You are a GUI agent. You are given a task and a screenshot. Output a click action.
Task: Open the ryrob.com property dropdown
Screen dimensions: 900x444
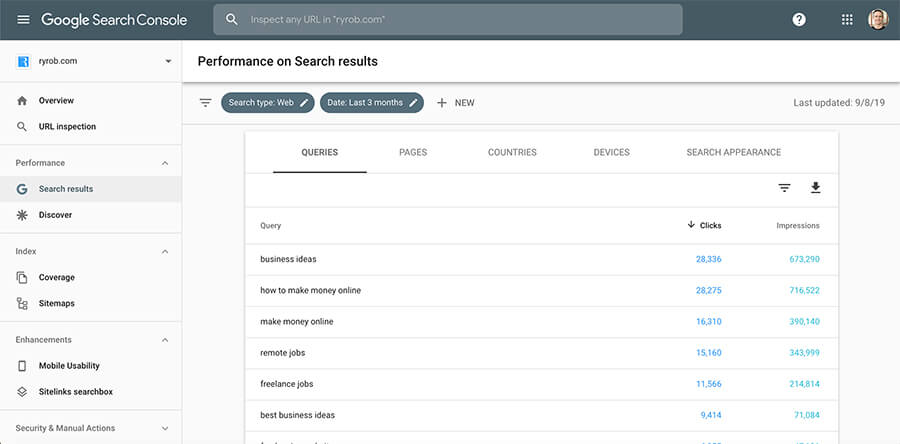click(x=168, y=61)
